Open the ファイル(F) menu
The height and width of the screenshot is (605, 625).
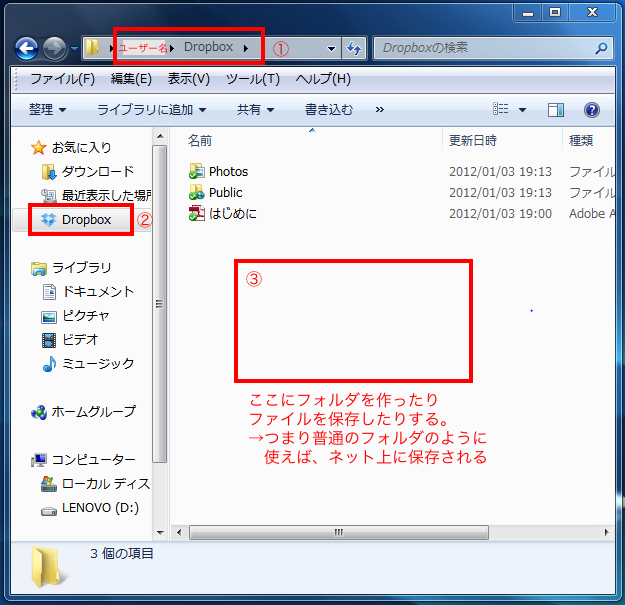click(63, 79)
